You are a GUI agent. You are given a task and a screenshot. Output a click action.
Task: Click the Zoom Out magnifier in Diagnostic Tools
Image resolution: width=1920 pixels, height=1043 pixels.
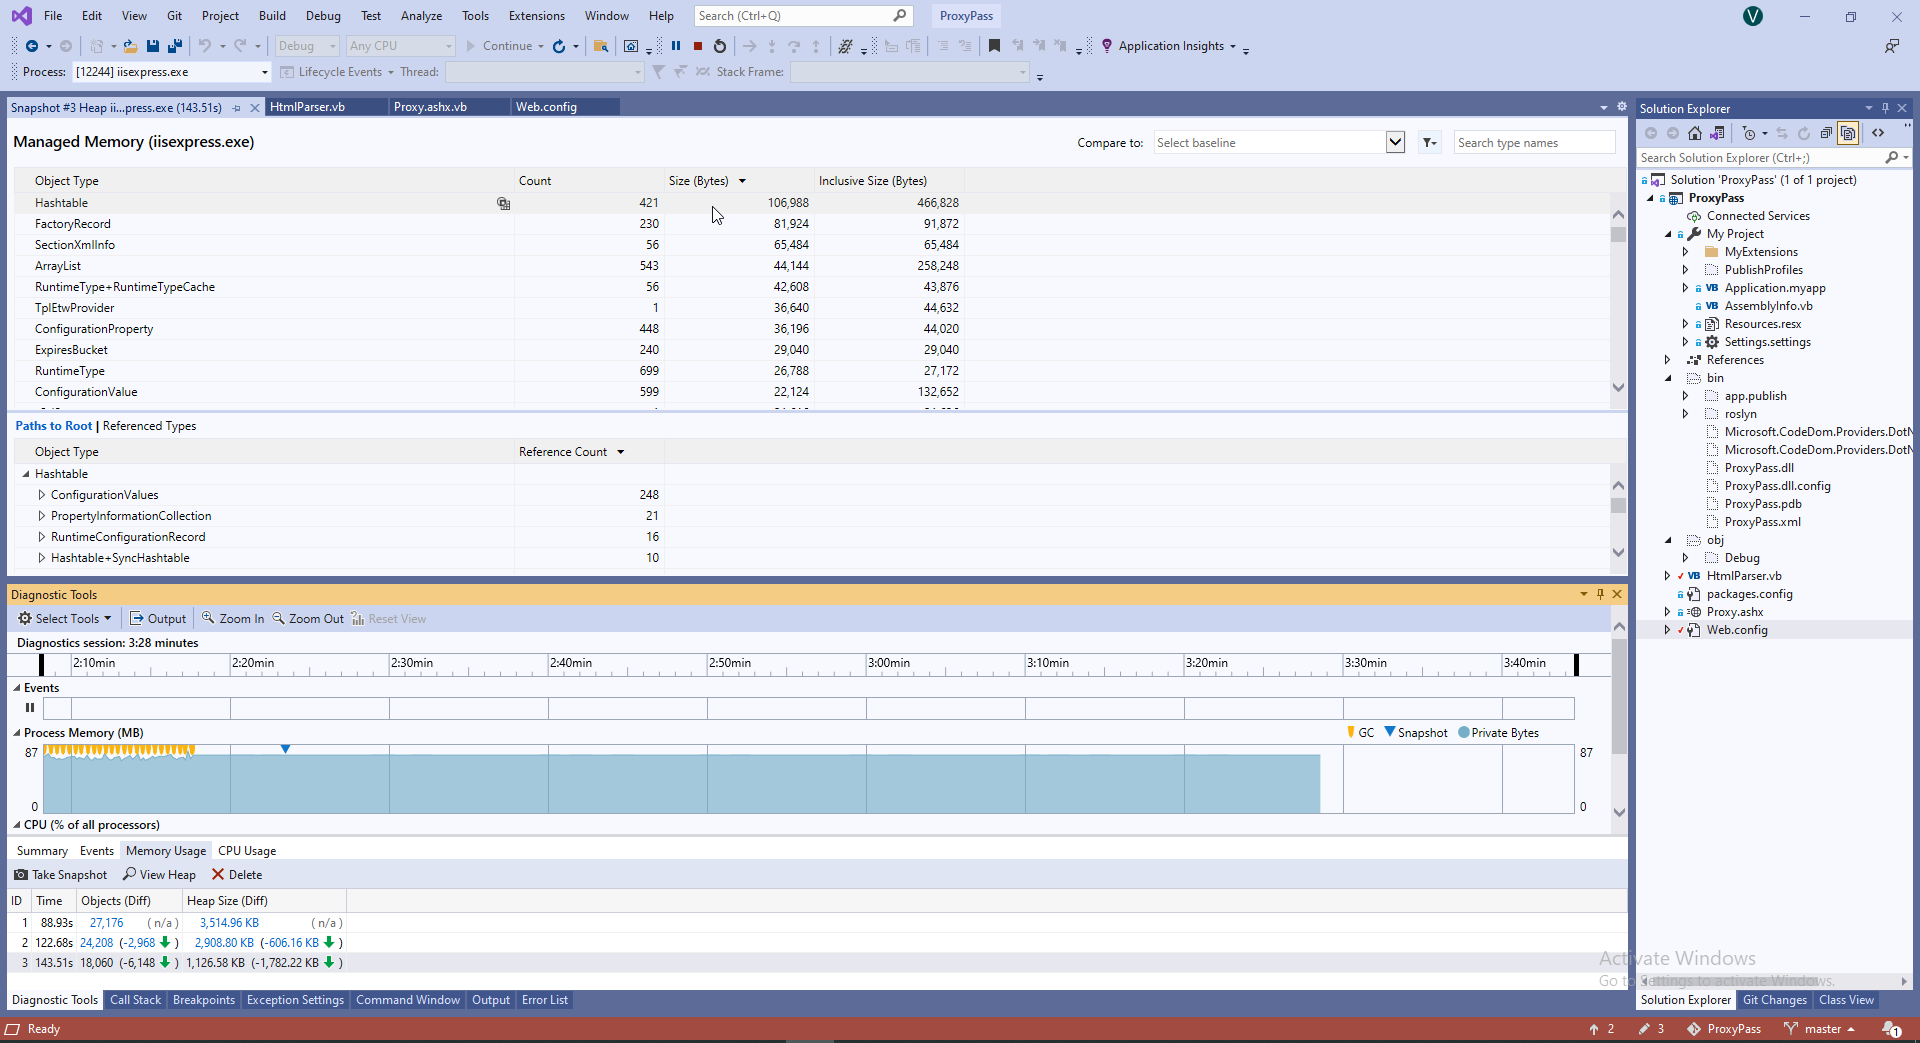tap(279, 619)
